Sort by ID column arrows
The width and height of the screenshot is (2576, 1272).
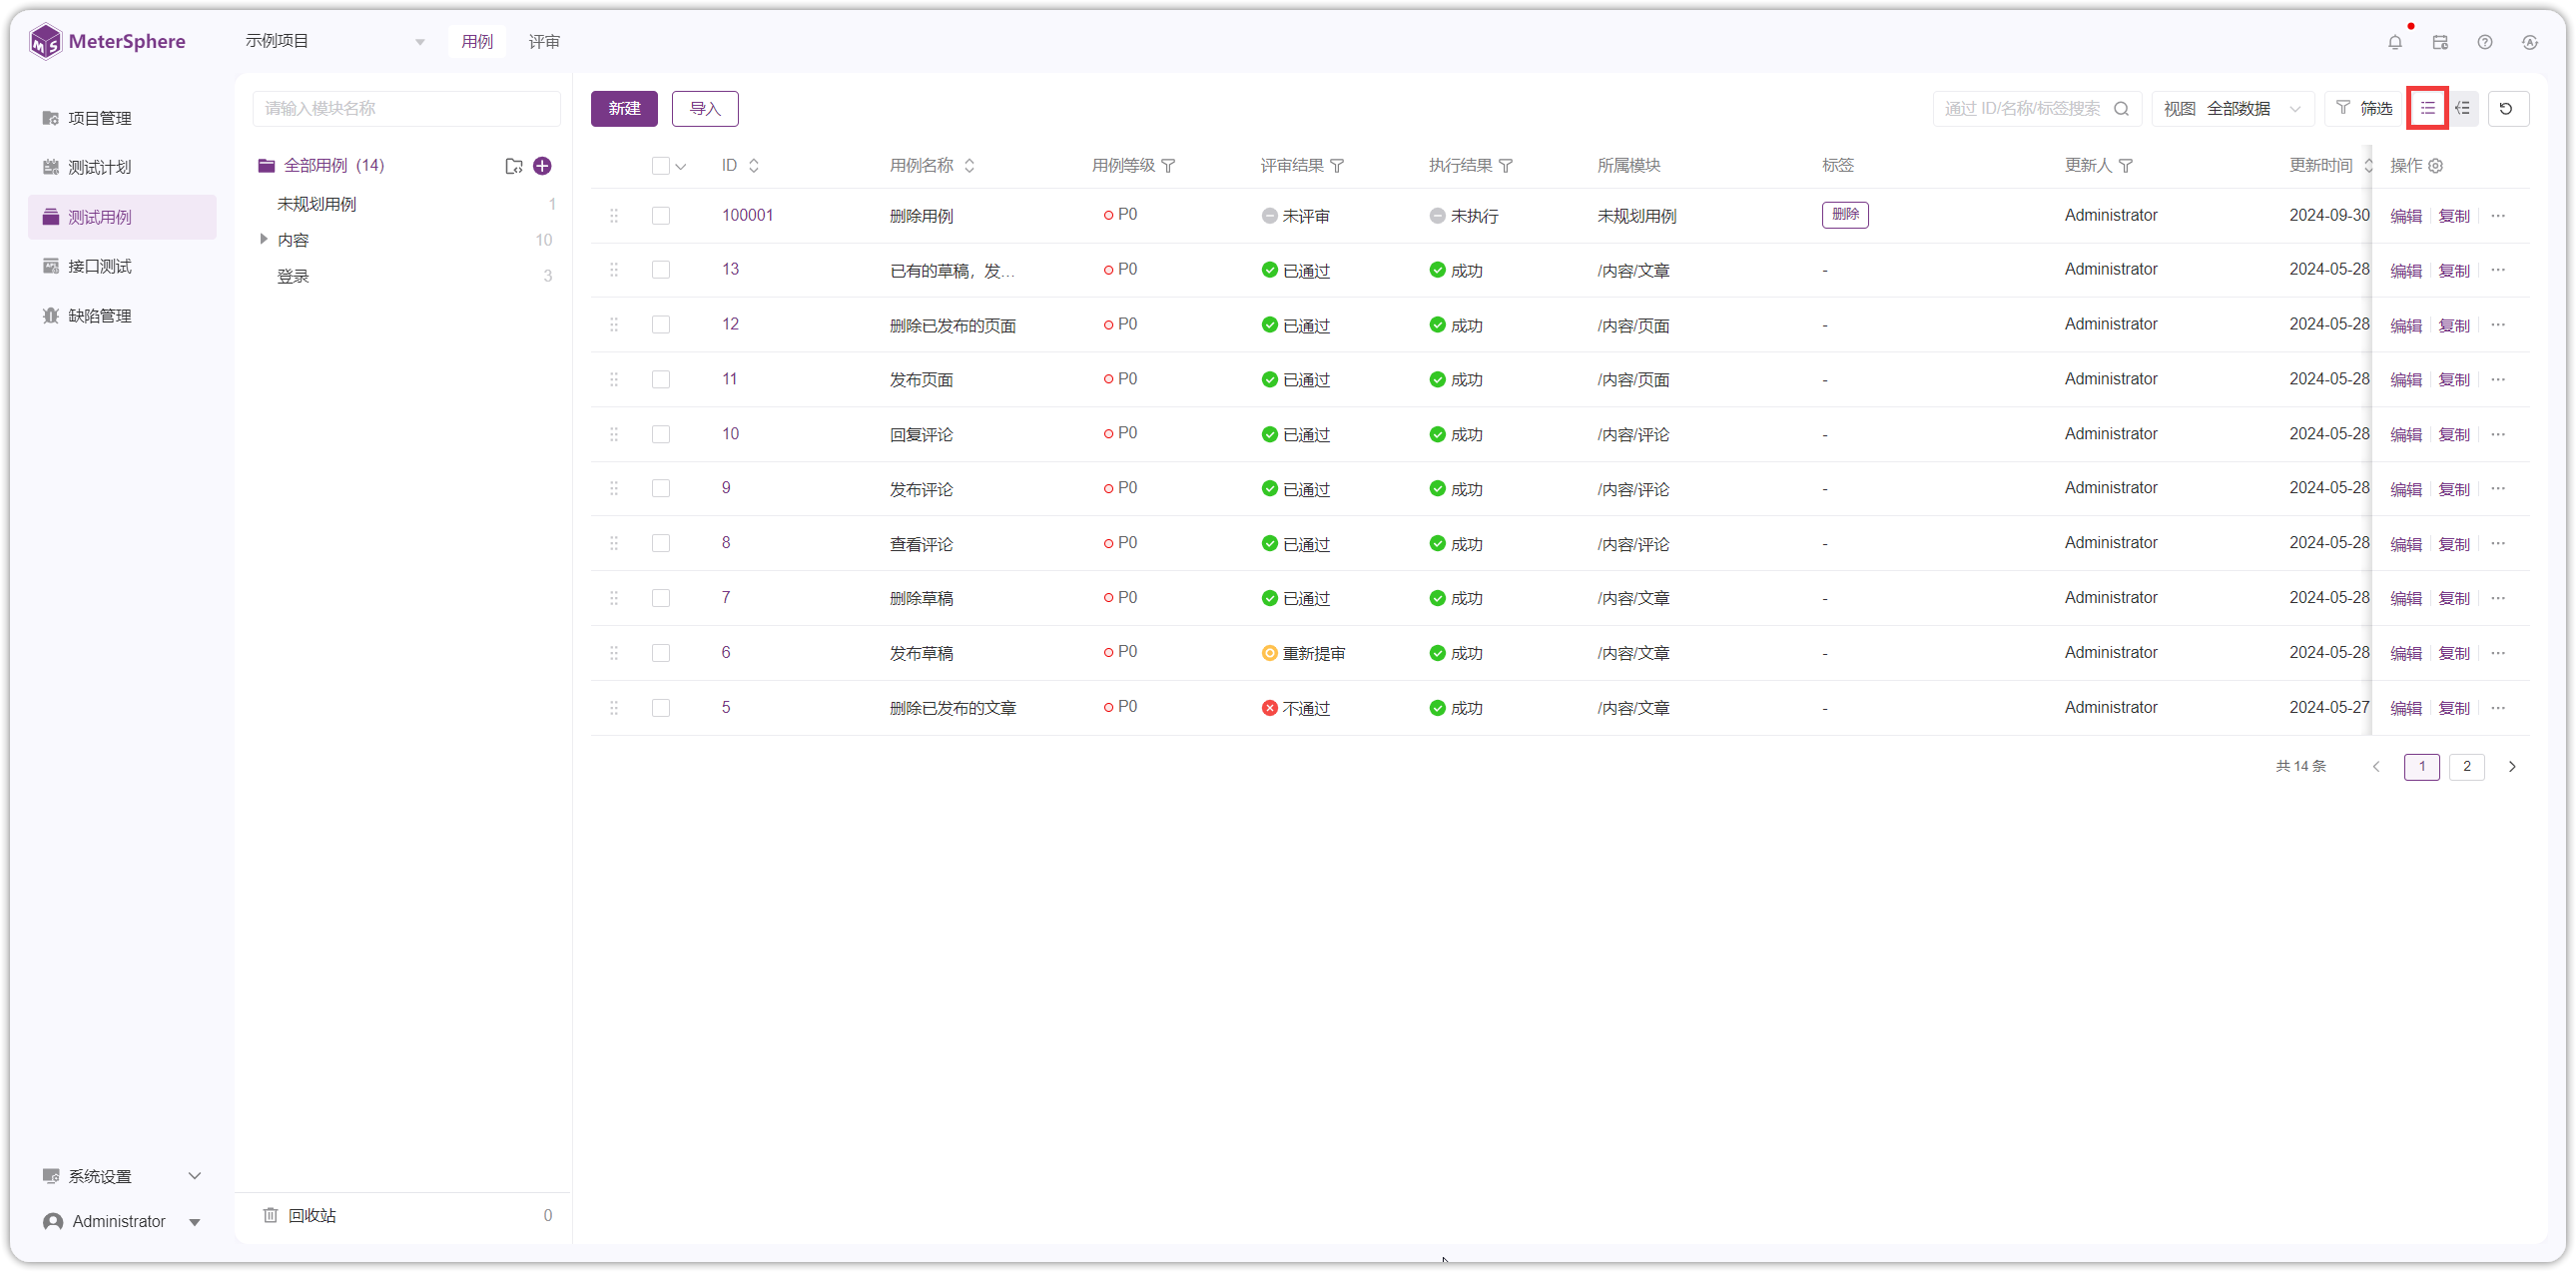click(x=754, y=166)
